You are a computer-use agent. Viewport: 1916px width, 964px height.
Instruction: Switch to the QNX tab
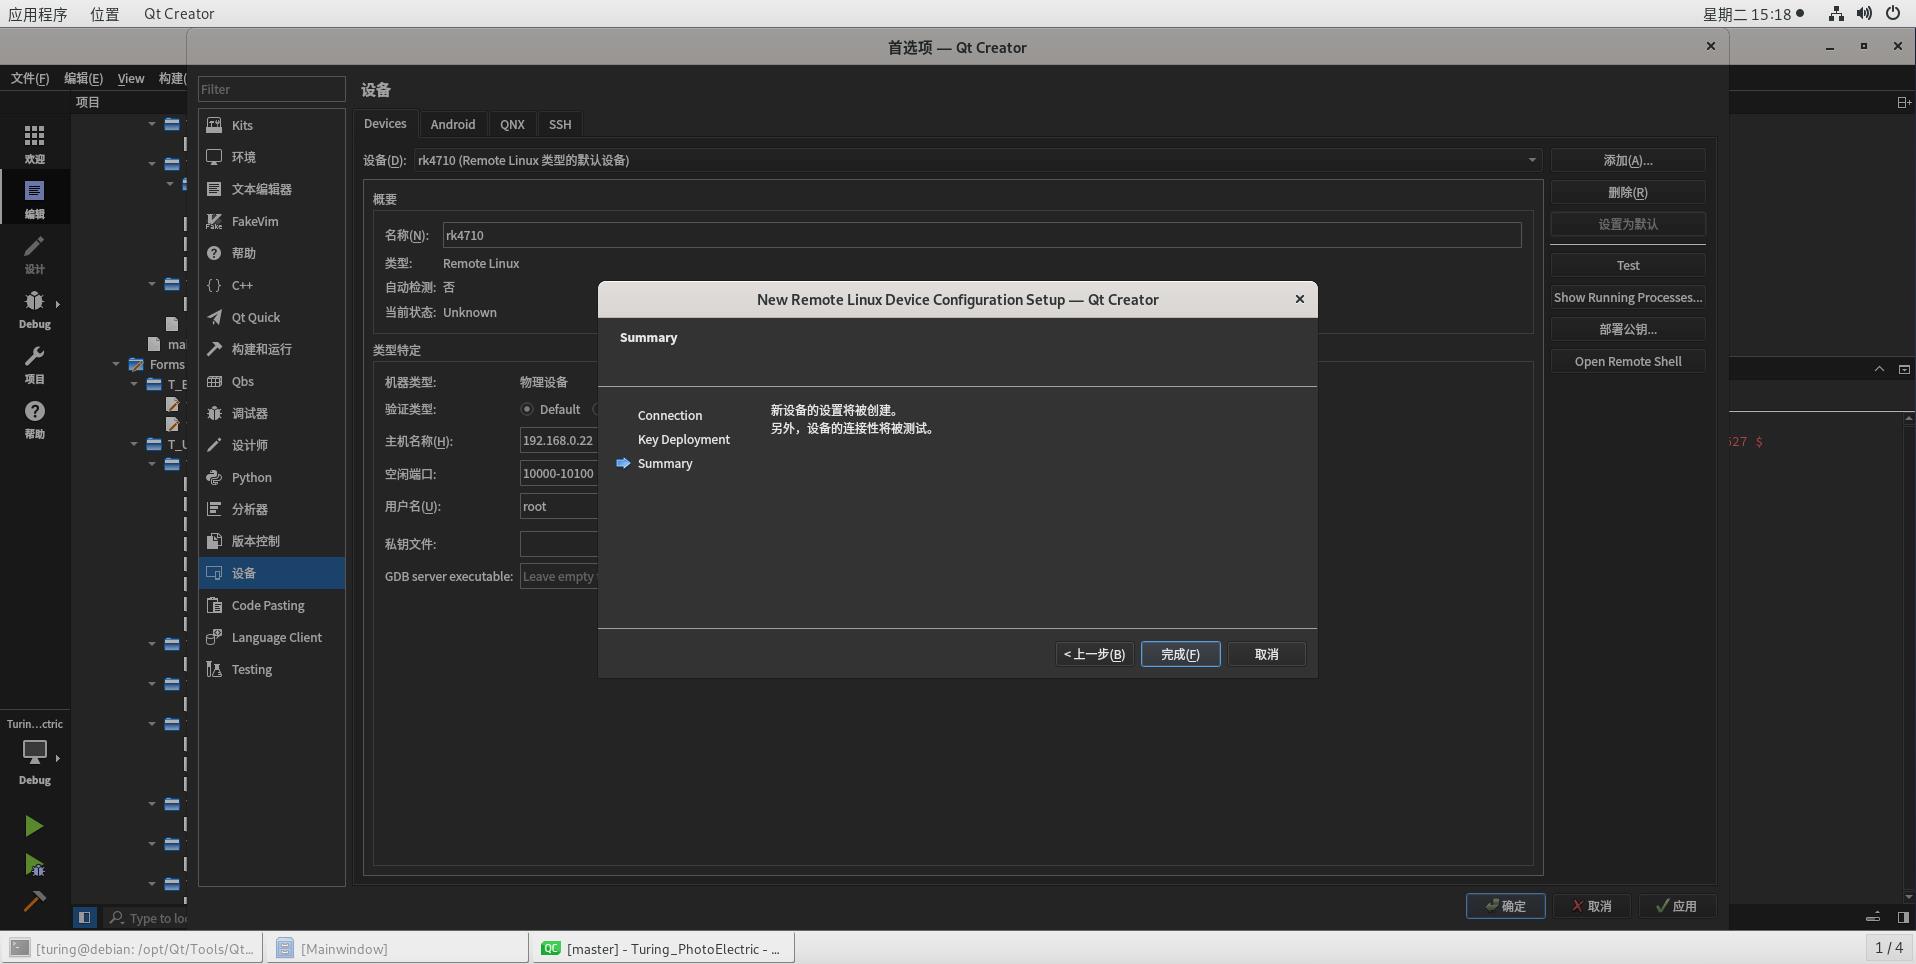pos(512,124)
